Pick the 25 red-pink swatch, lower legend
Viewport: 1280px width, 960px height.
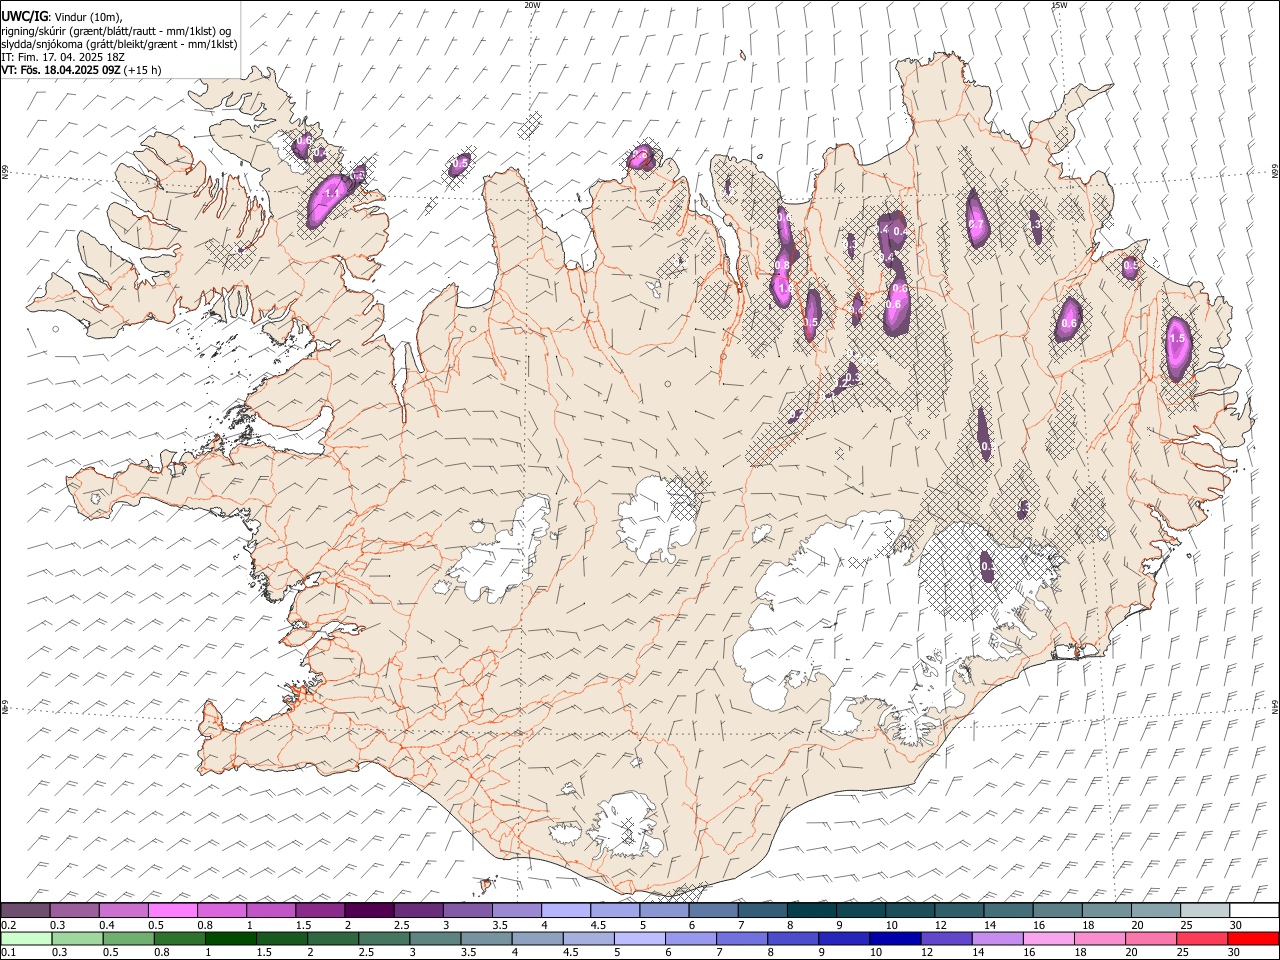coord(1203,938)
